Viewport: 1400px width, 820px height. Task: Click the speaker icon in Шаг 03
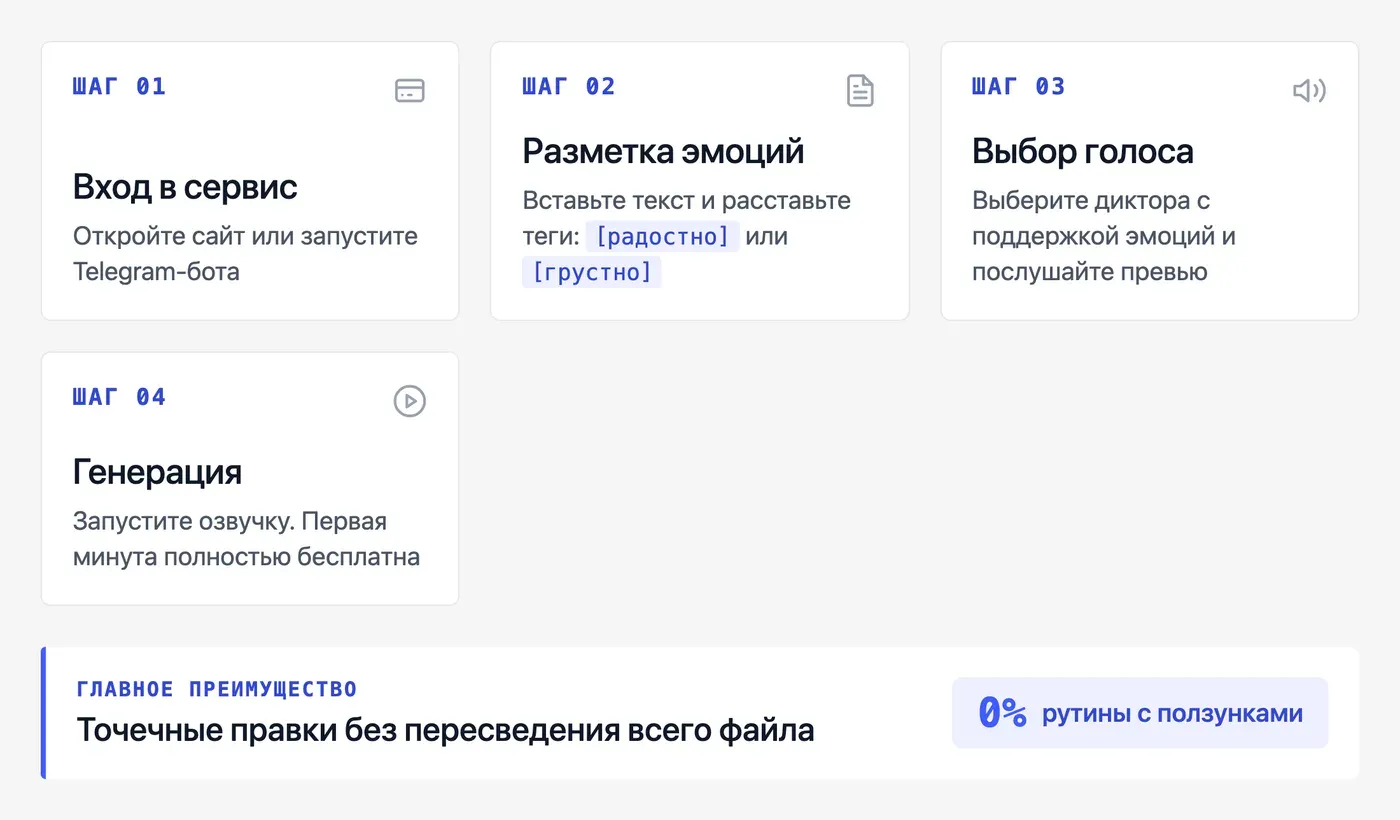pos(1309,91)
